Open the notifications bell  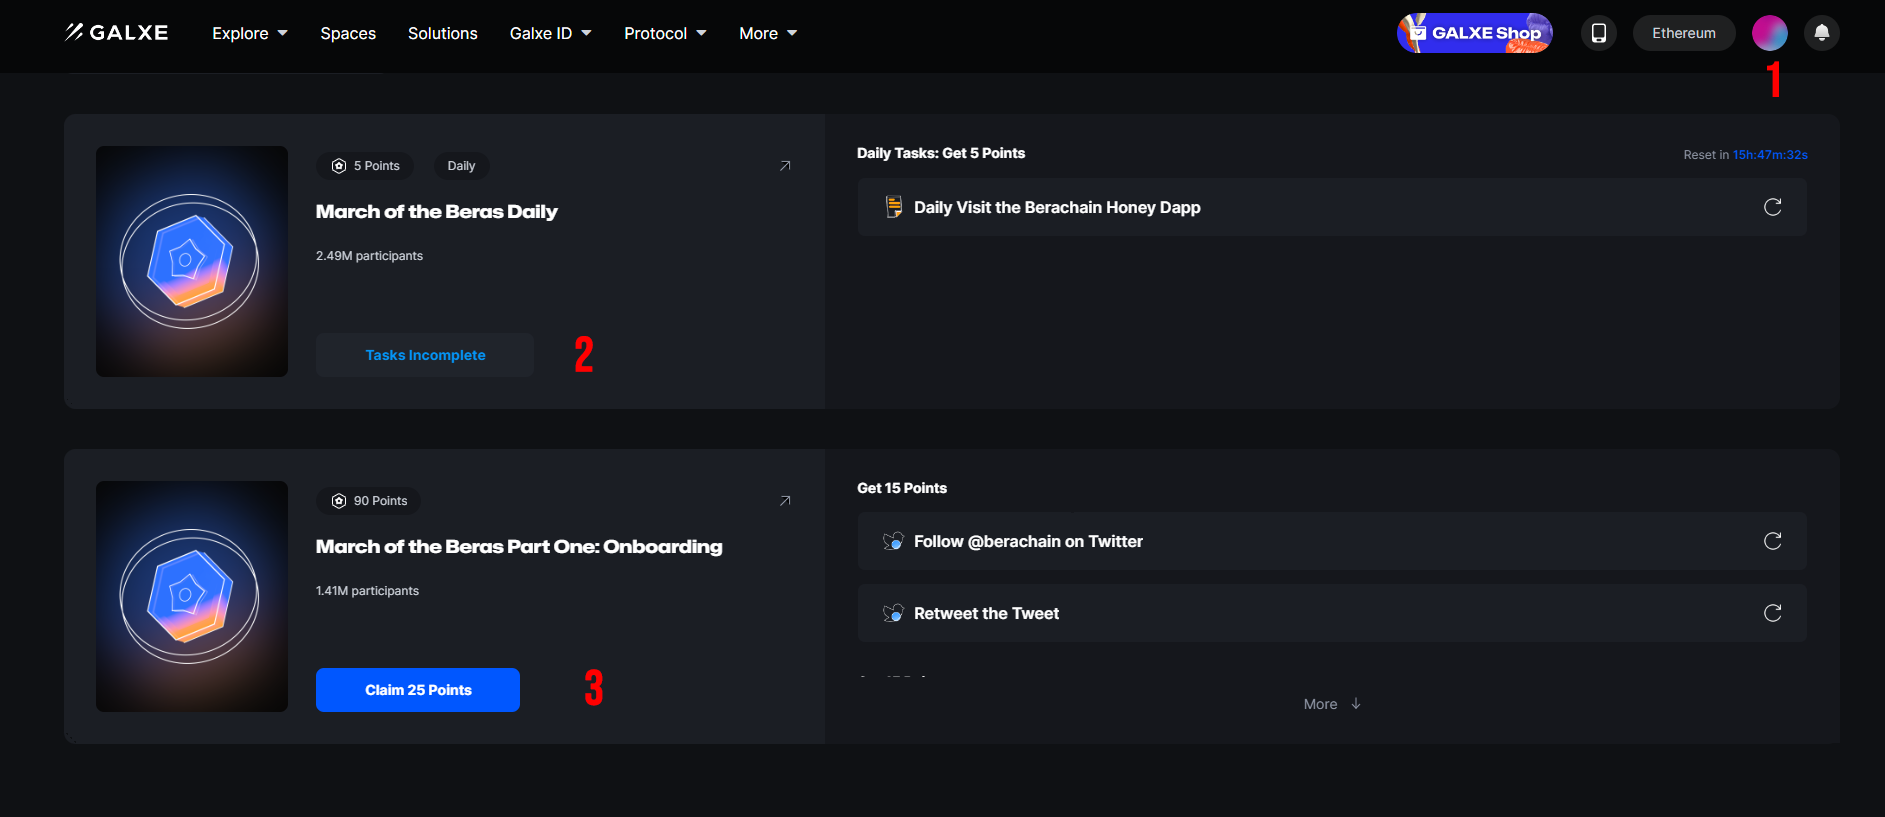(1822, 33)
